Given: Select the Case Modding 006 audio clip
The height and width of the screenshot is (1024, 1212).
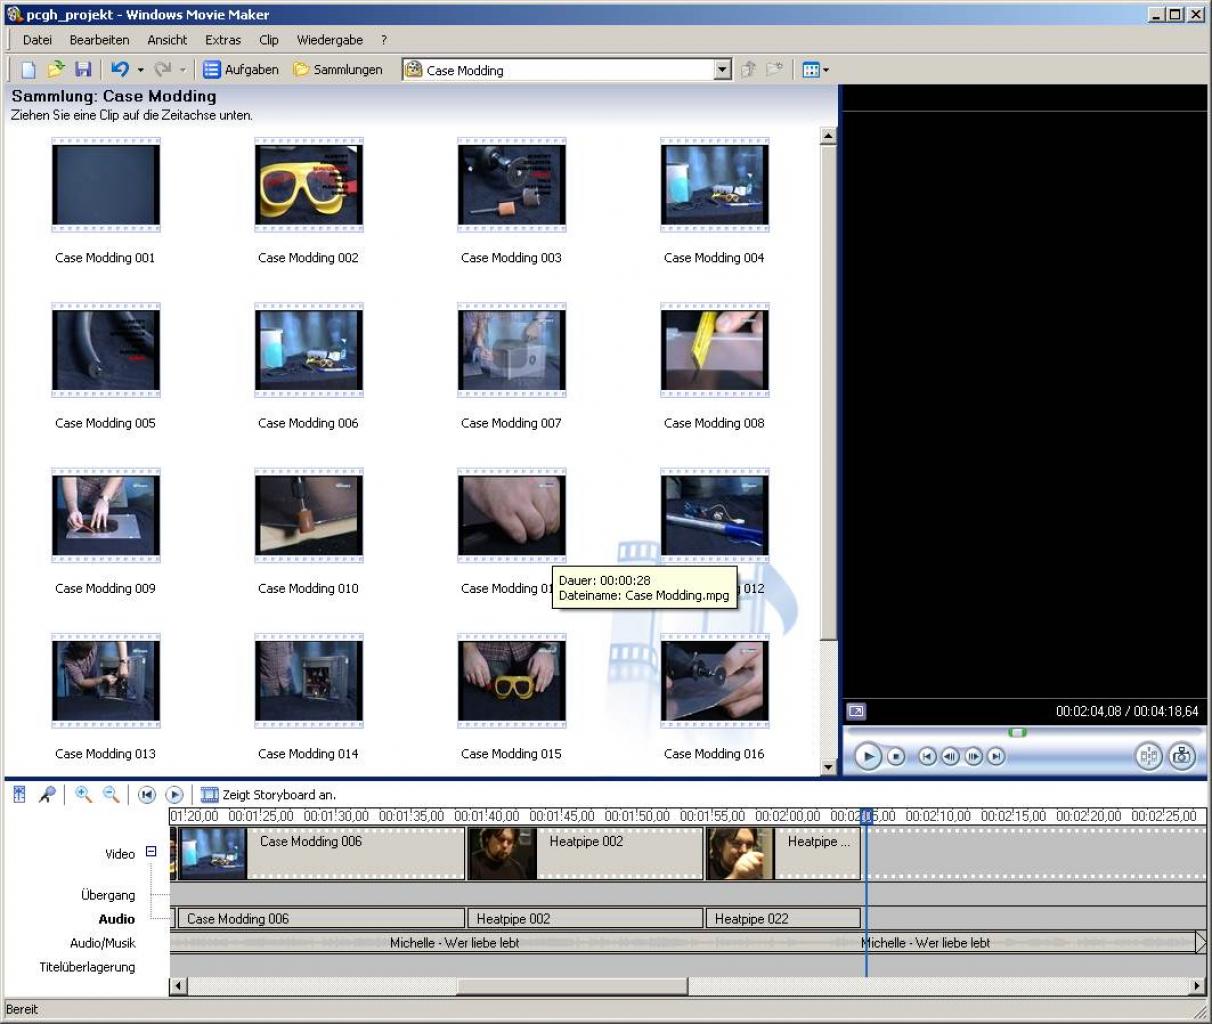Looking at the screenshot, I should pos(321,918).
